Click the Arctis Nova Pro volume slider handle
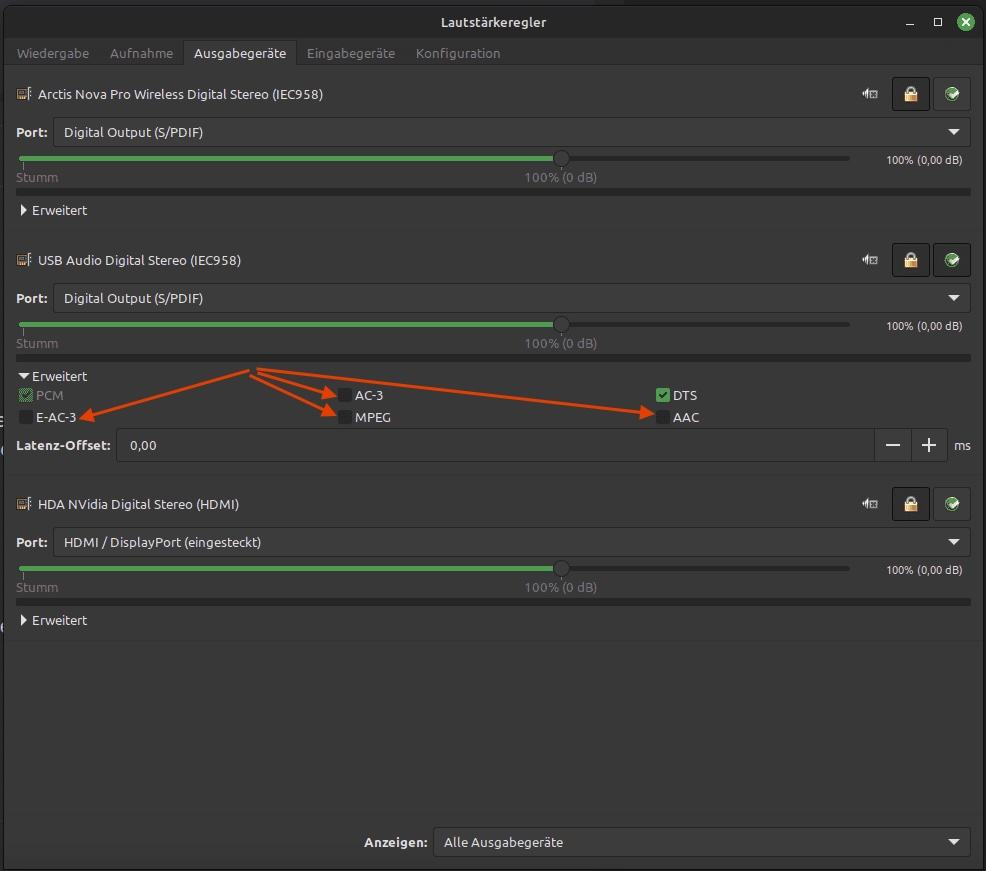 (562, 158)
